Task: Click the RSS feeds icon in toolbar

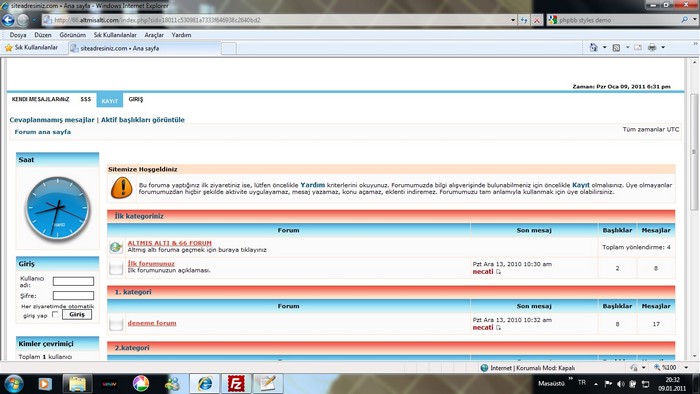Action: 616,47
